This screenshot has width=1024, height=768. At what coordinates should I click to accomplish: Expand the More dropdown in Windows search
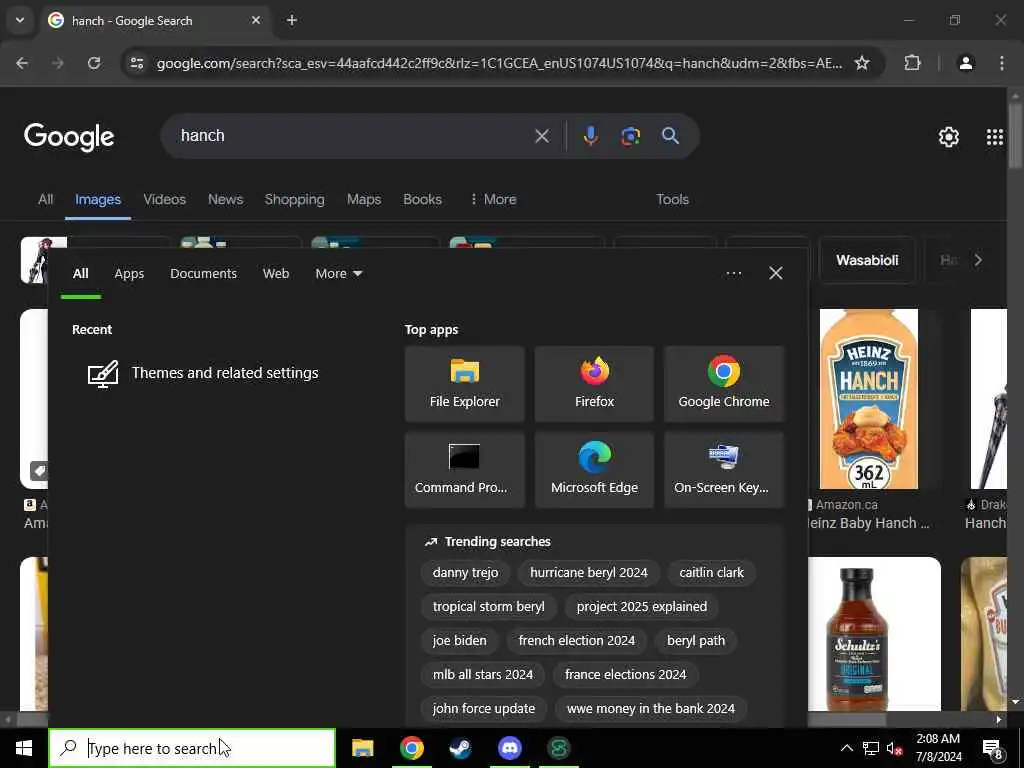[x=338, y=274]
